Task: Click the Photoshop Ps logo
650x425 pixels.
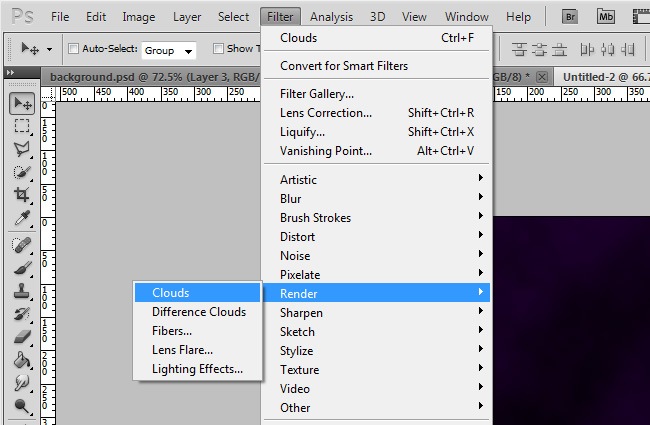Action: coord(23,17)
